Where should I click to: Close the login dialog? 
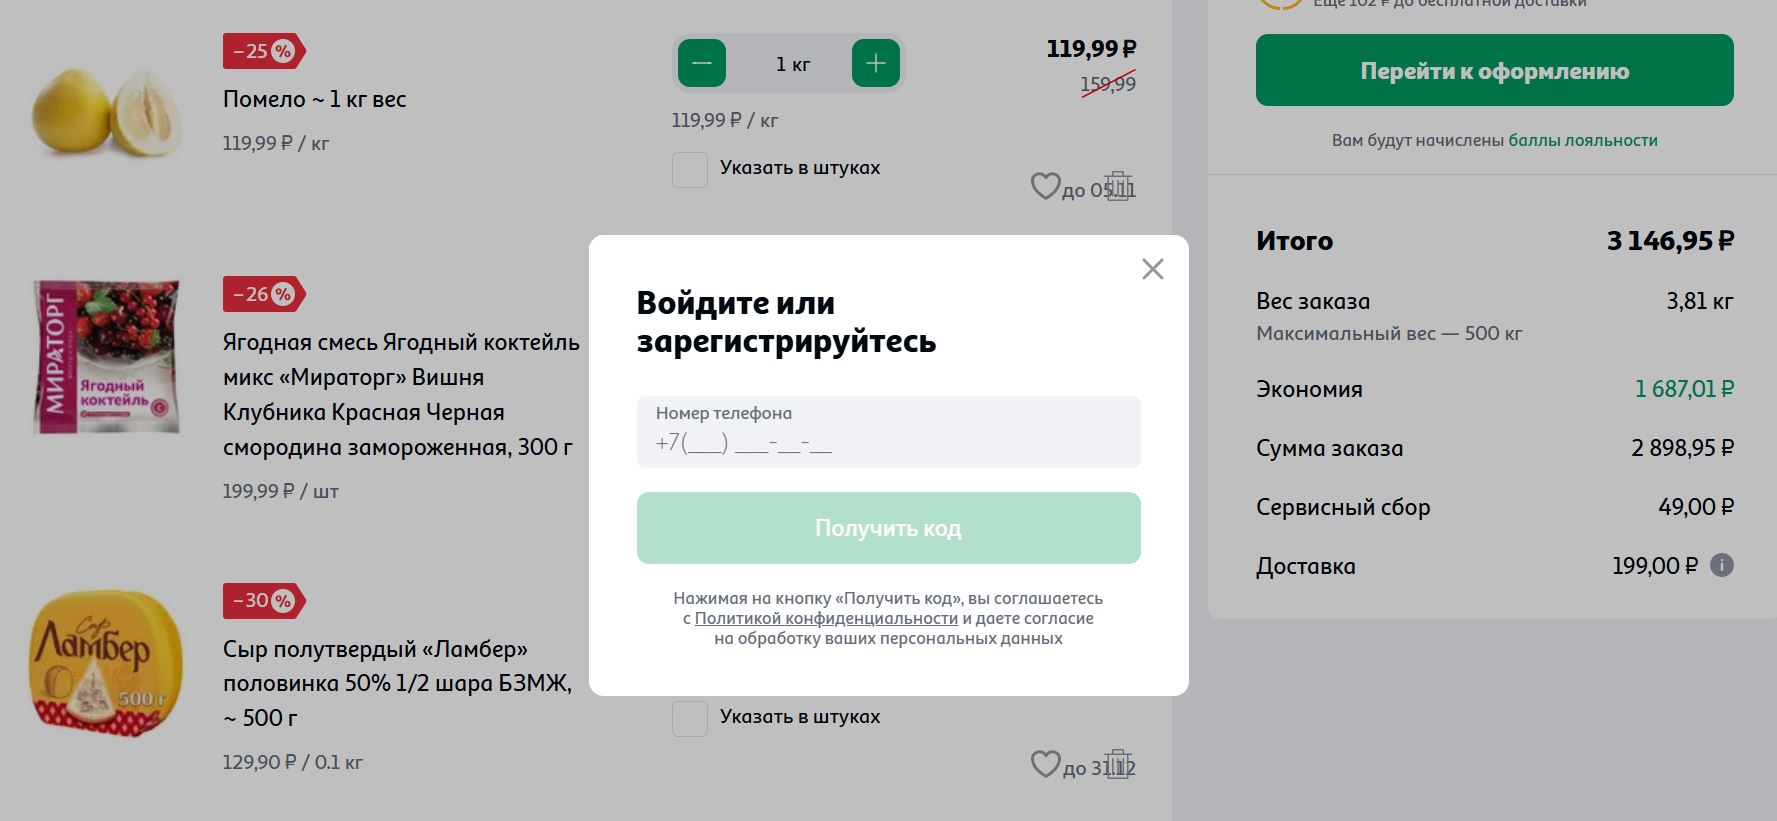(1153, 268)
